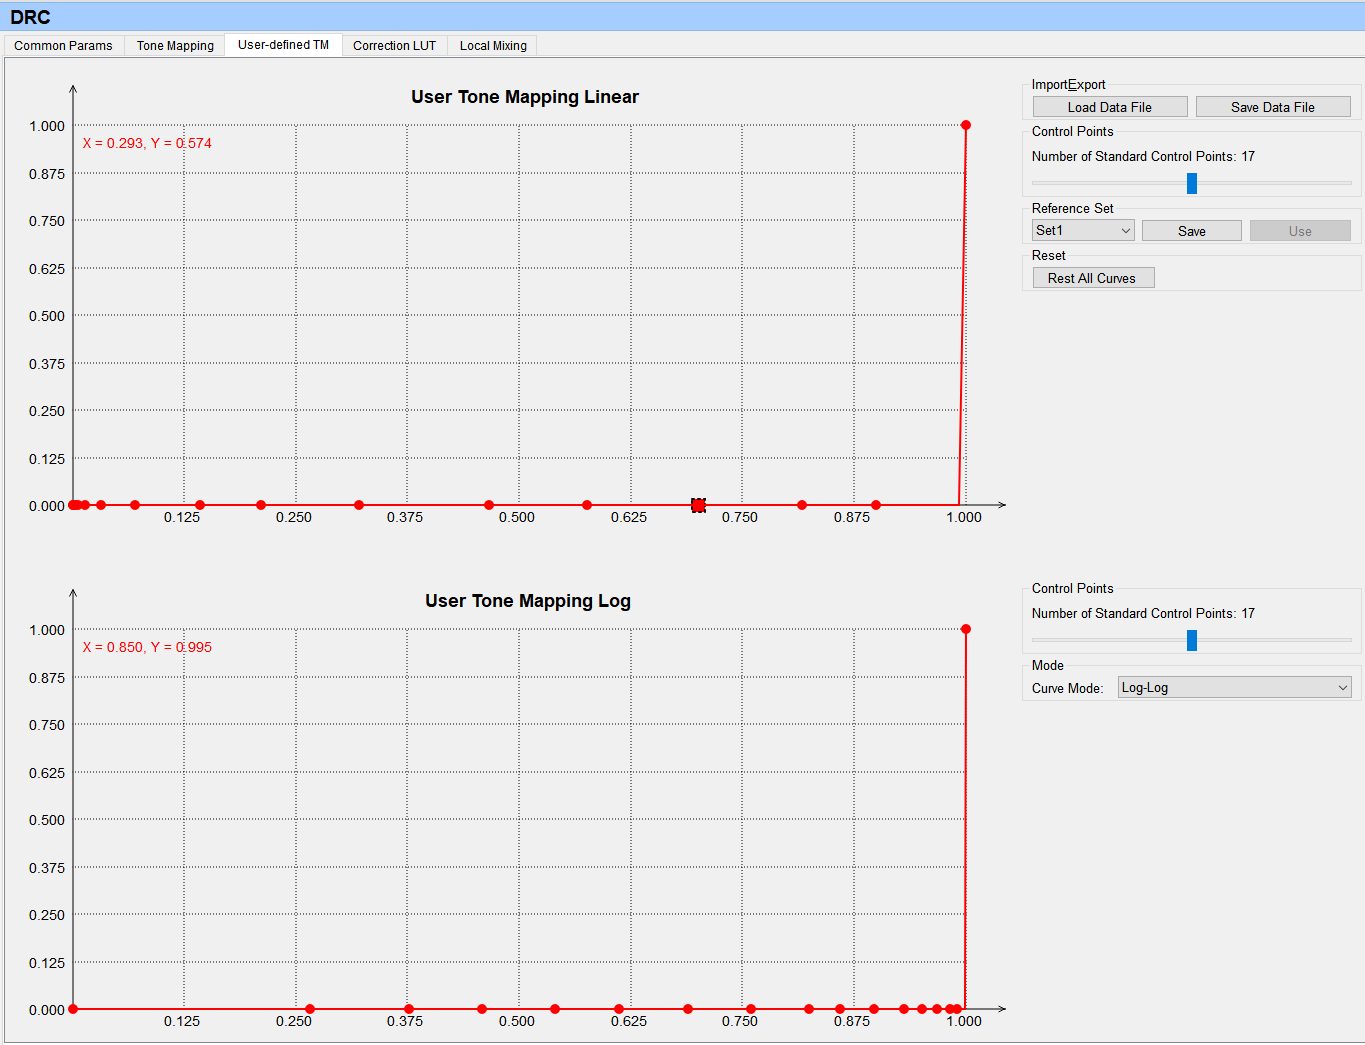
Task: Expand the Set1 reference set dropdown
Action: (x=1083, y=231)
